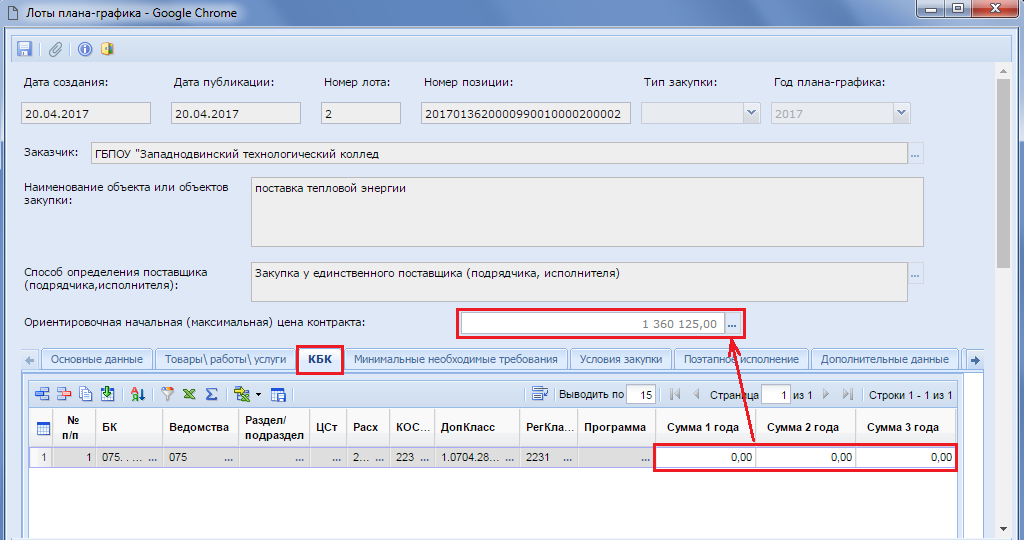Open the Тип закупки dropdown

751,113
